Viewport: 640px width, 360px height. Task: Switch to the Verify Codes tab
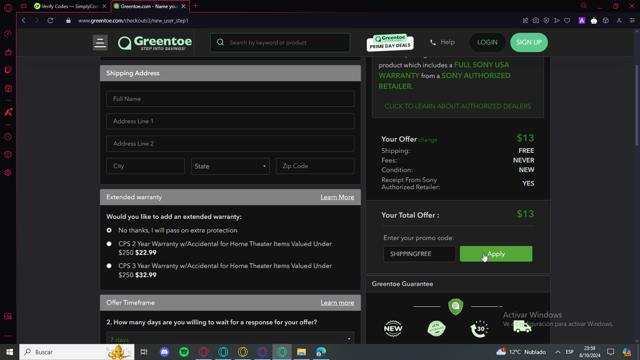70,6
